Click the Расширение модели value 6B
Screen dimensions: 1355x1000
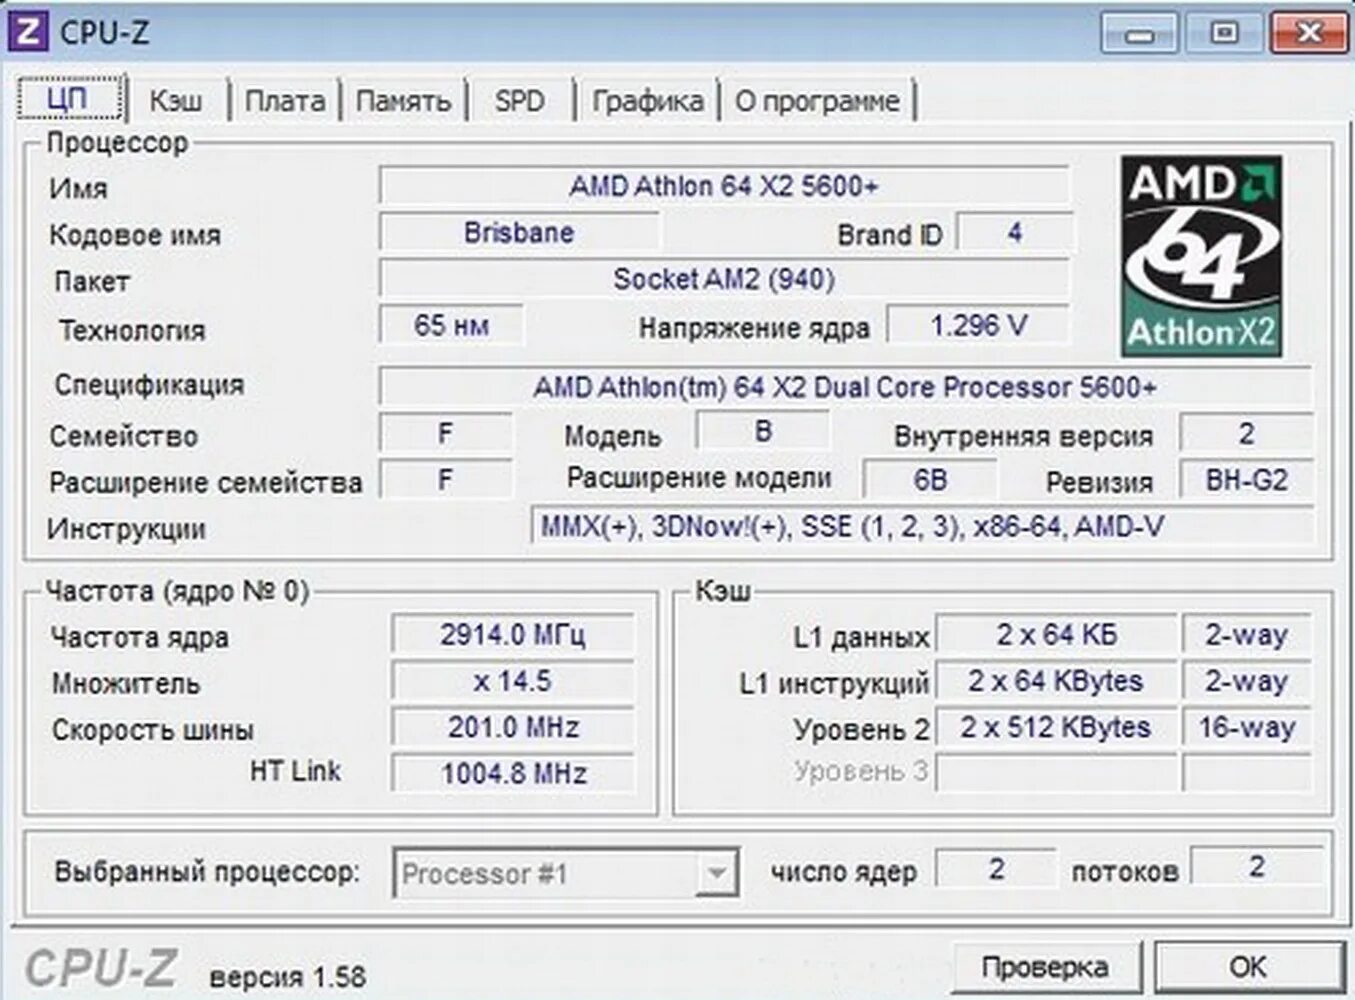coord(930,480)
